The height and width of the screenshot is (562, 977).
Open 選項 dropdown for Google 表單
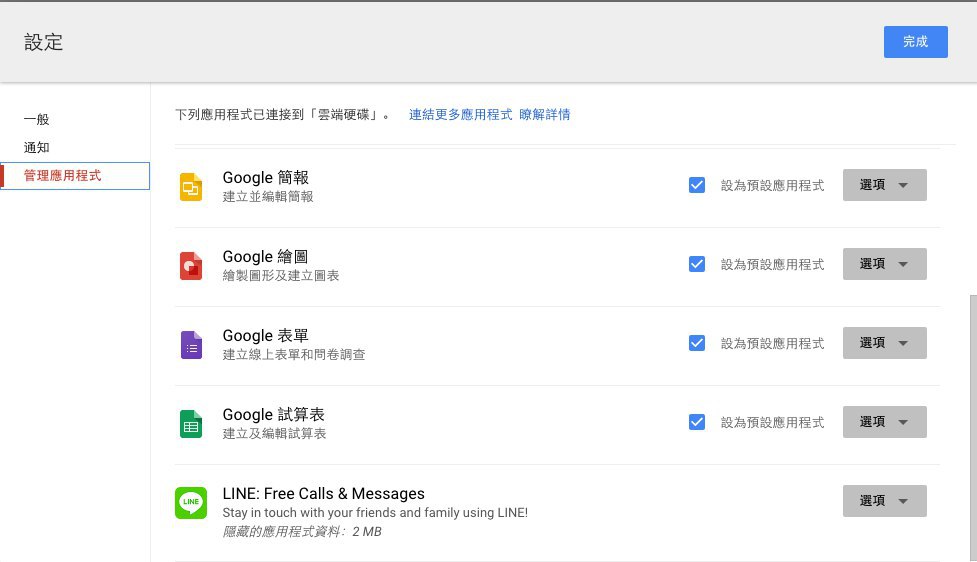(884, 343)
